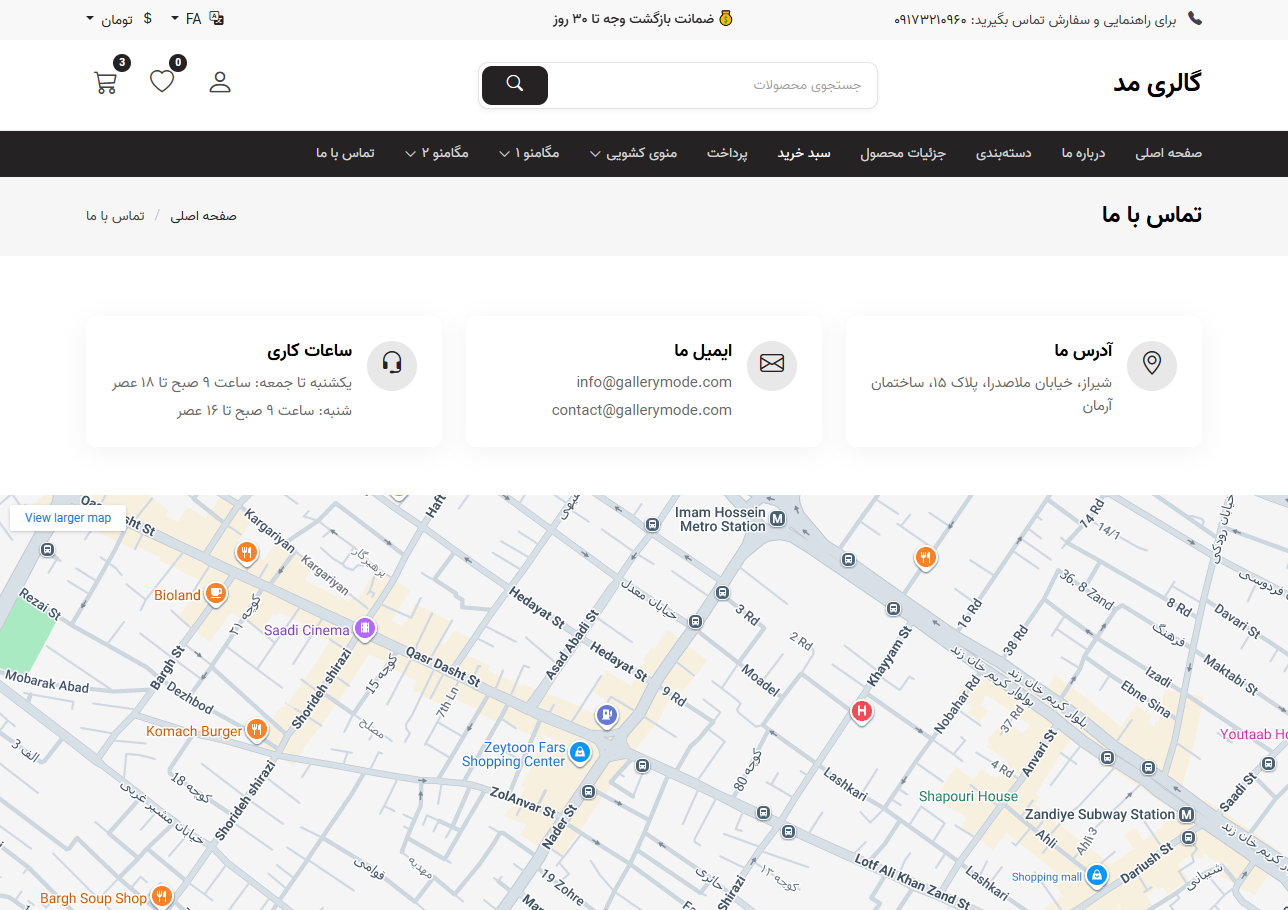1288x910 pixels.
Task: View the wishlist heart icon
Action: (162, 81)
